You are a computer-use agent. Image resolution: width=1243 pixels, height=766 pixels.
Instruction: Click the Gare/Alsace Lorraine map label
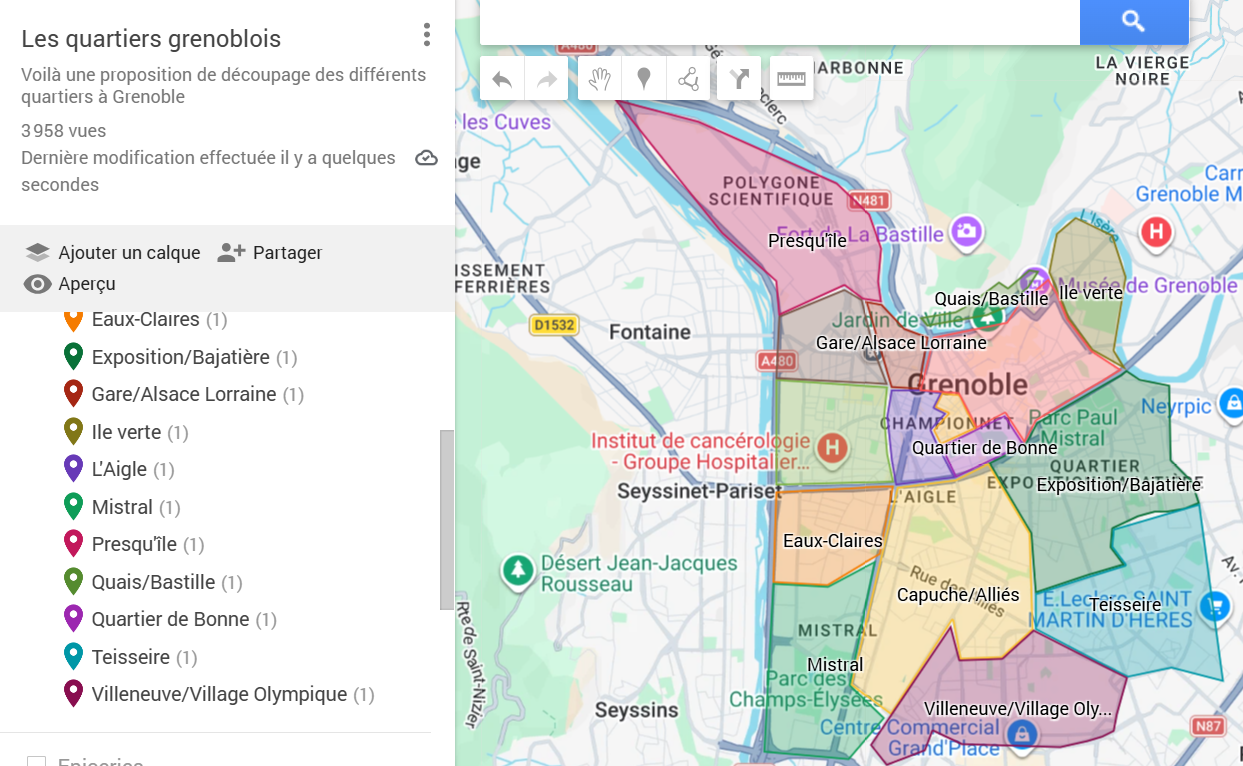[x=901, y=343]
